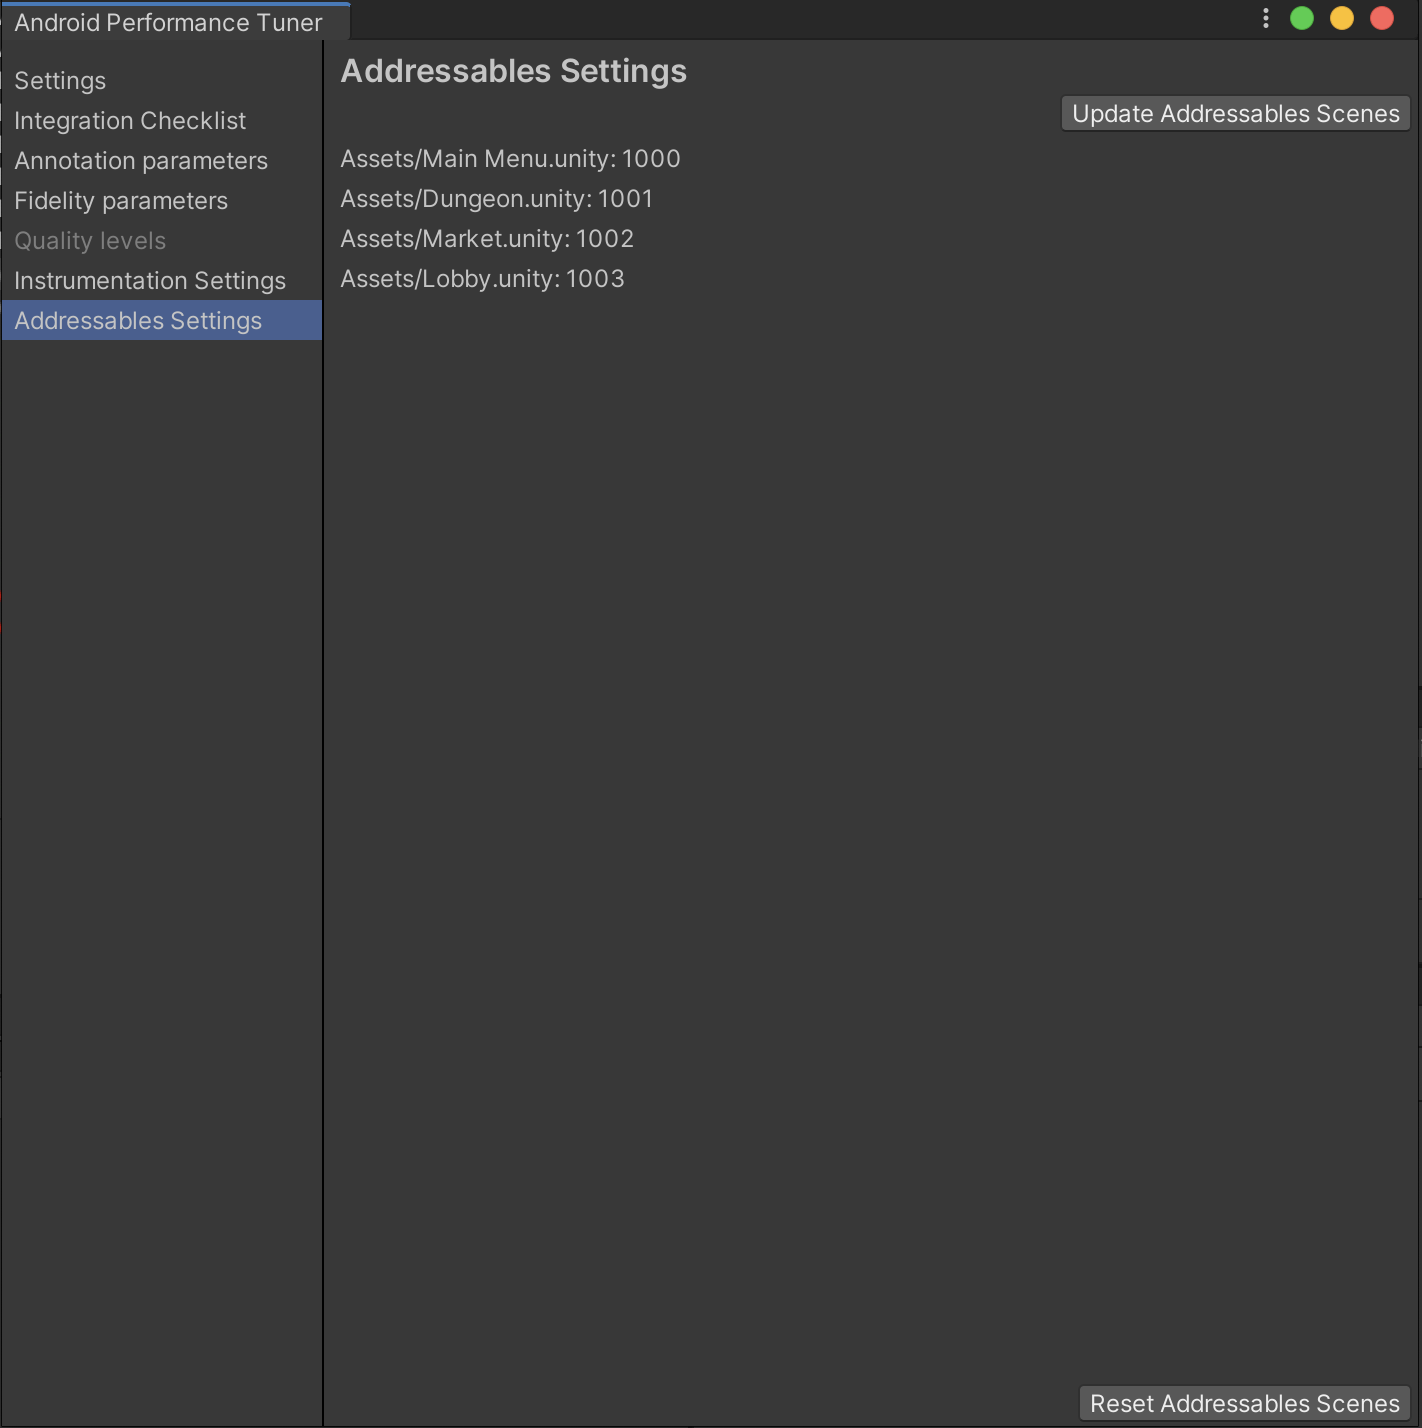
Task: Select the Assets/Dungeon.unity scene entry
Action: coord(496,199)
